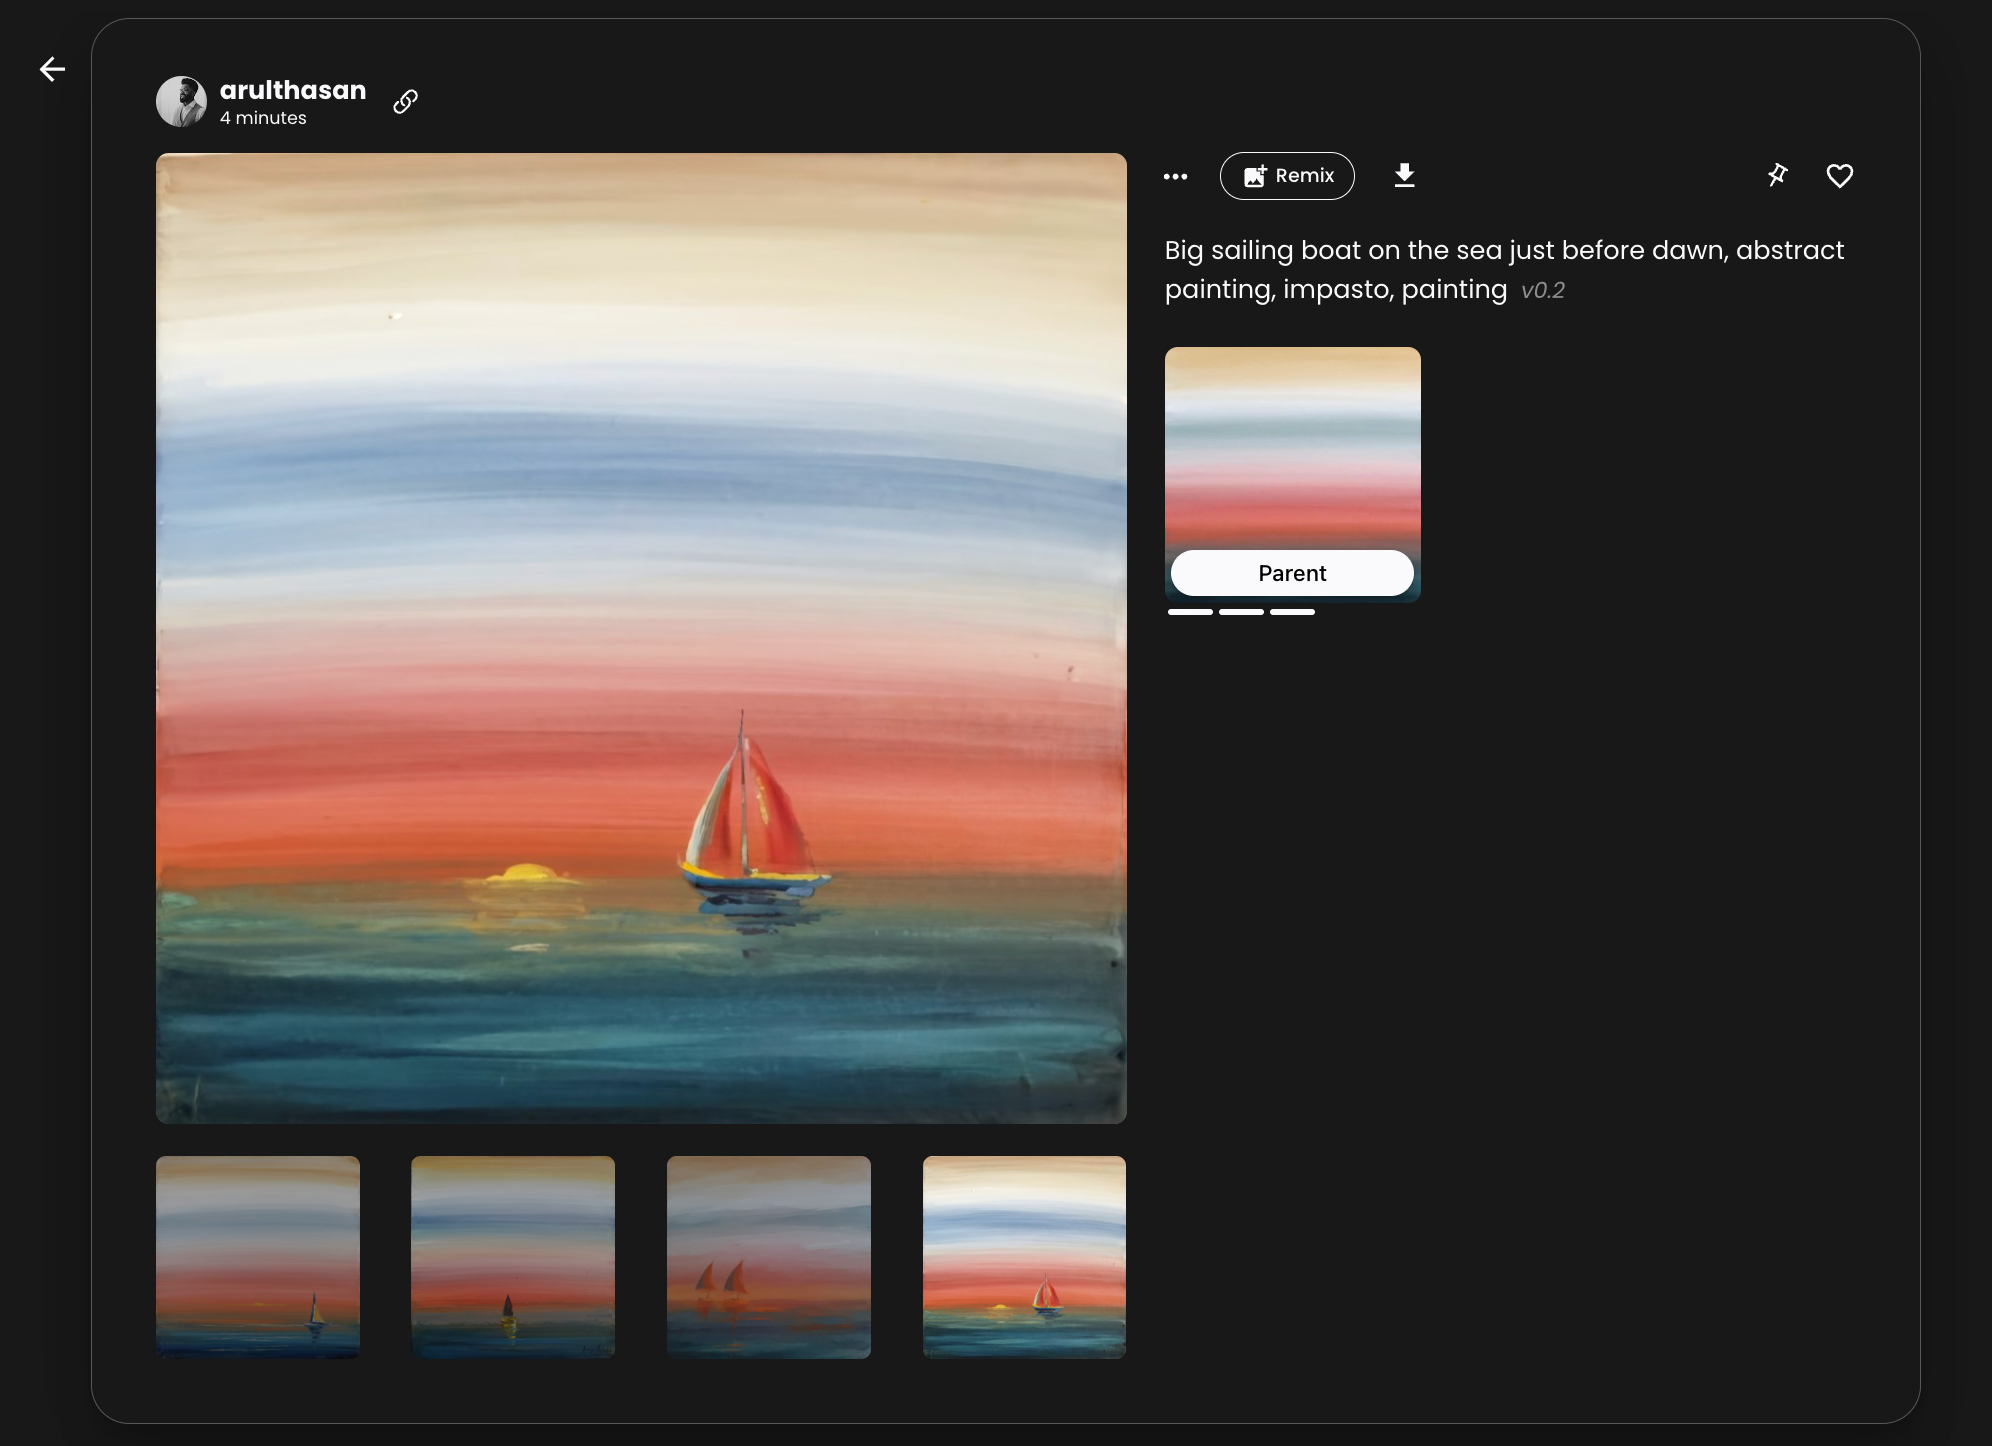Copy link icon next to arulthasan
Image resolution: width=1992 pixels, height=1446 pixels.
[405, 101]
